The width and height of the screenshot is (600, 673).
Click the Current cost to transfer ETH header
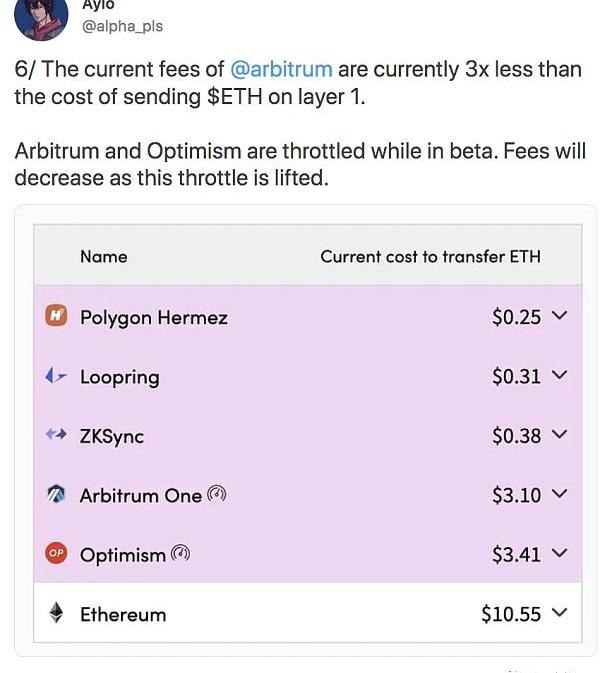(430, 256)
